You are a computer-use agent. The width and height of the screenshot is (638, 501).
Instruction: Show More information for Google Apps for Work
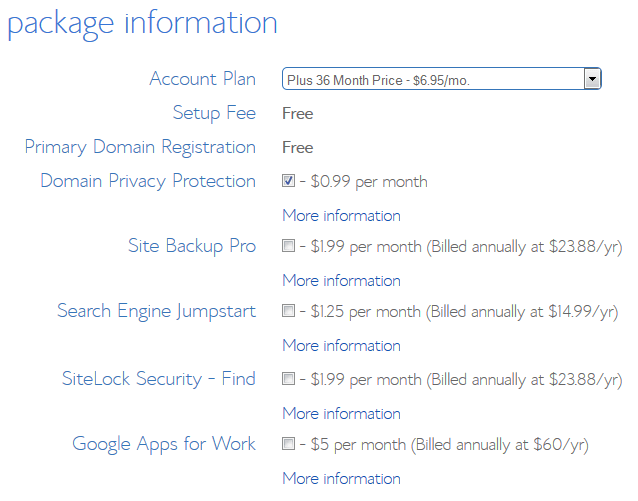point(341,478)
